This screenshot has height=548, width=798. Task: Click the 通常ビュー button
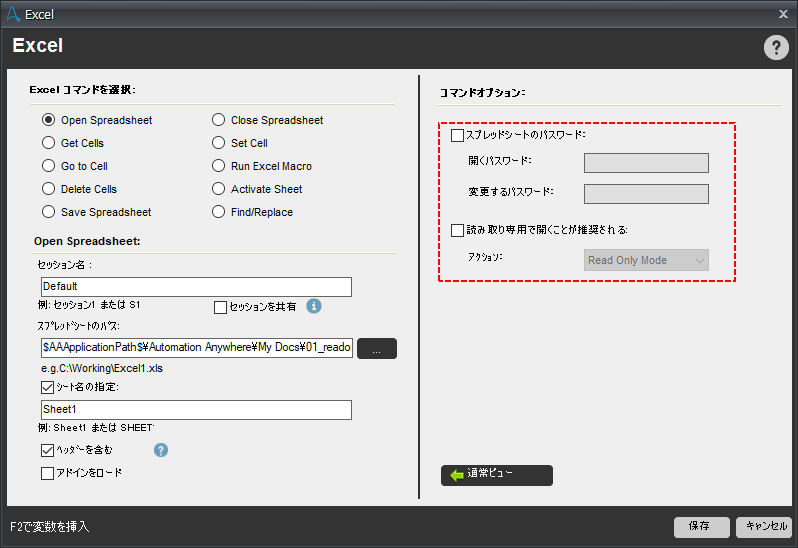(497, 475)
